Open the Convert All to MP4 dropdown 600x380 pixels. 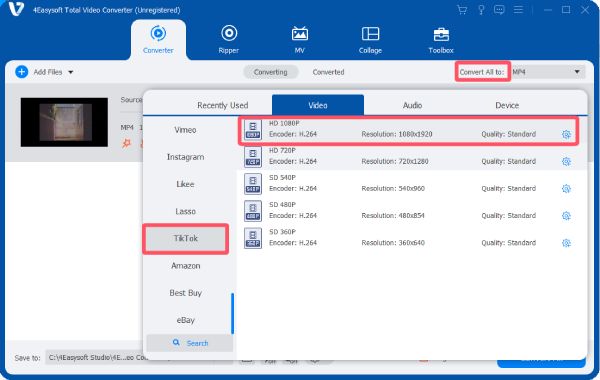tap(548, 72)
